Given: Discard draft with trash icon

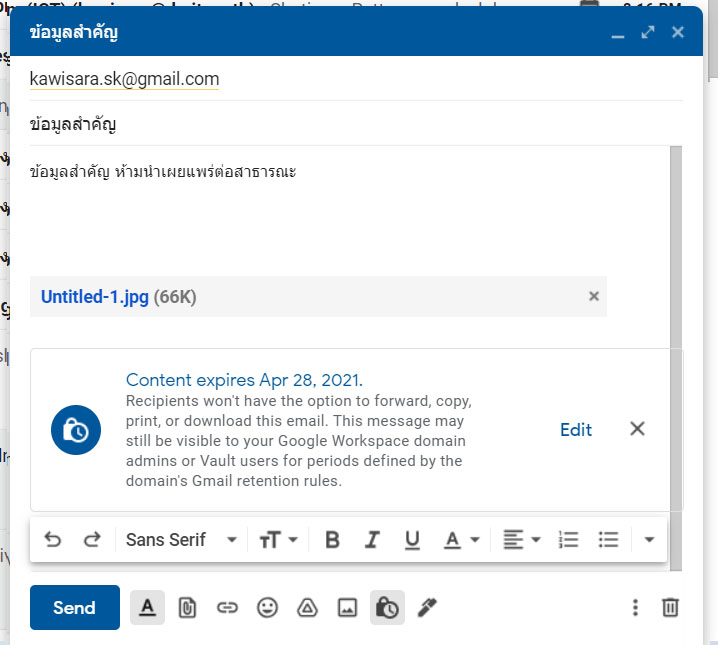Looking at the screenshot, I should point(670,607).
